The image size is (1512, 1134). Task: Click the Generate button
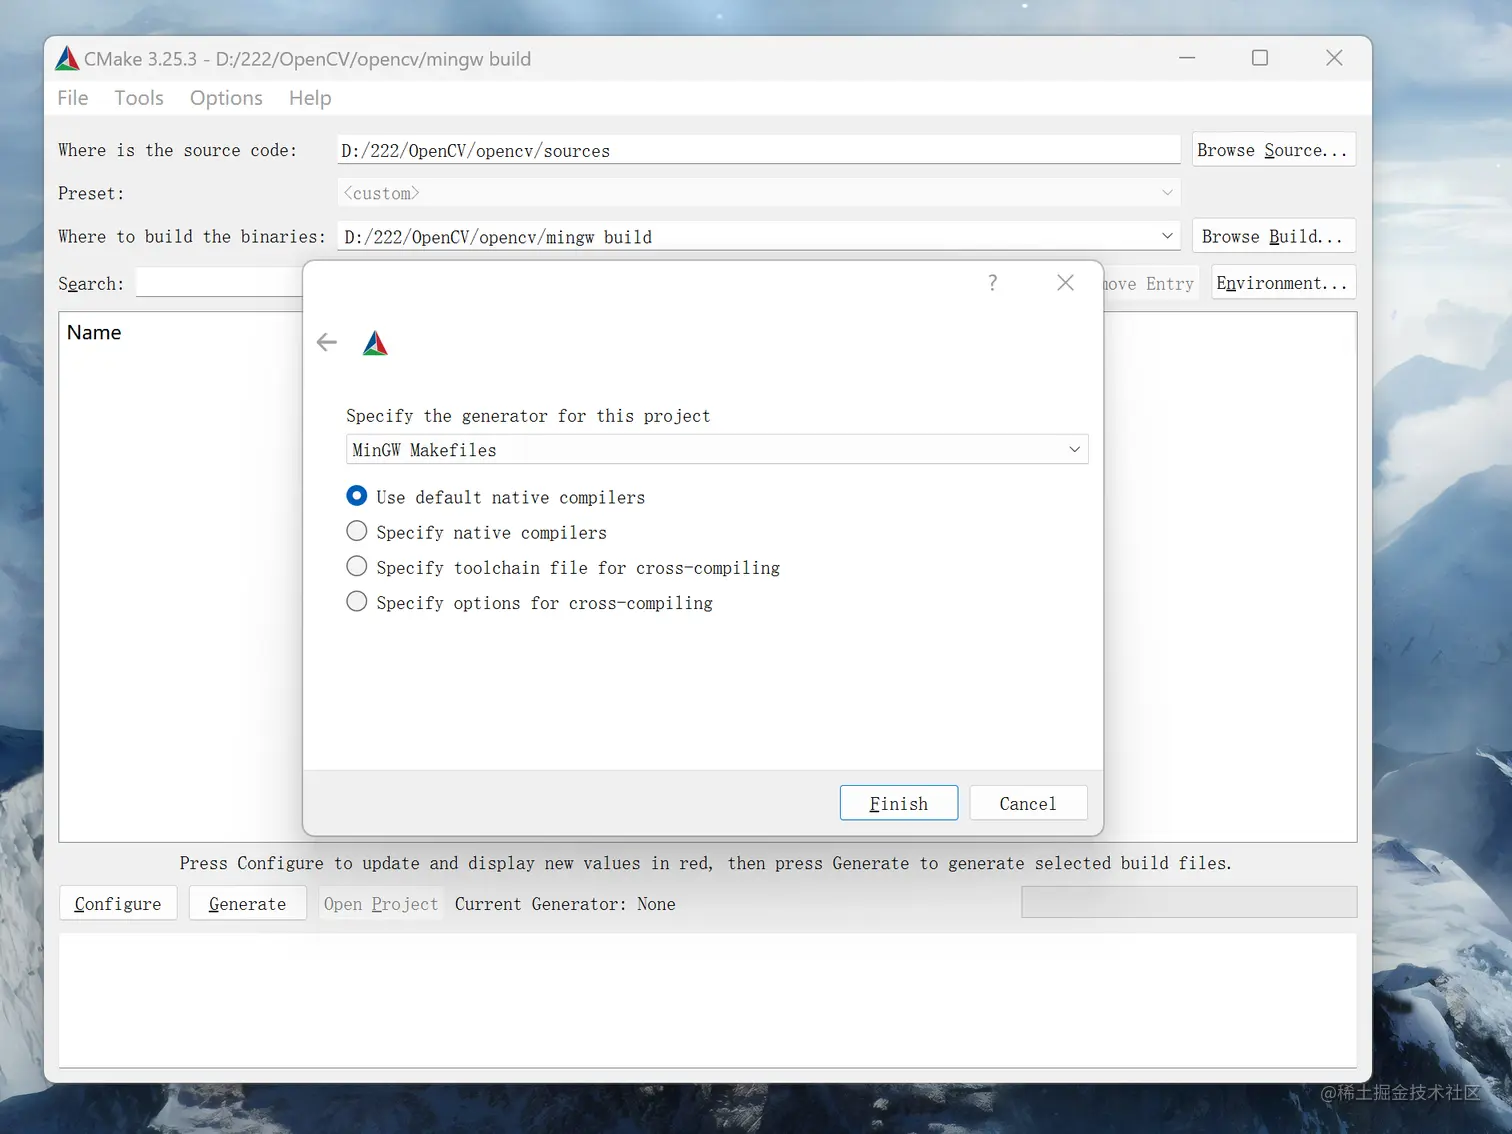[x=248, y=903]
